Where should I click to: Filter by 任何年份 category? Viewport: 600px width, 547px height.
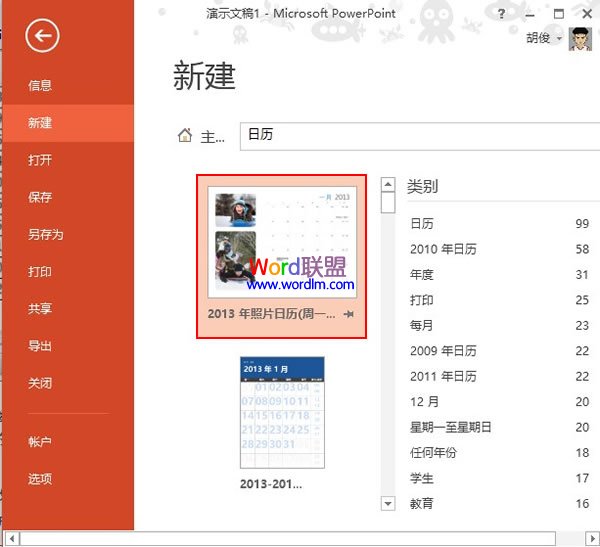click(x=499, y=453)
